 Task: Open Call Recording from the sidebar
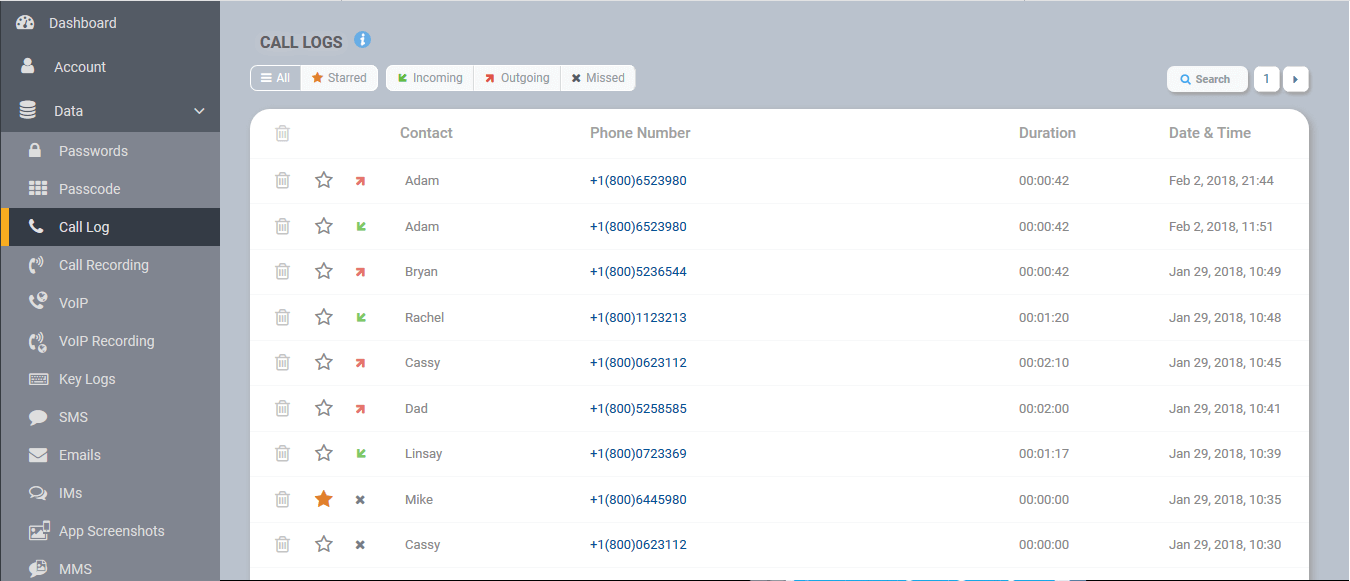click(x=103, y=265)
